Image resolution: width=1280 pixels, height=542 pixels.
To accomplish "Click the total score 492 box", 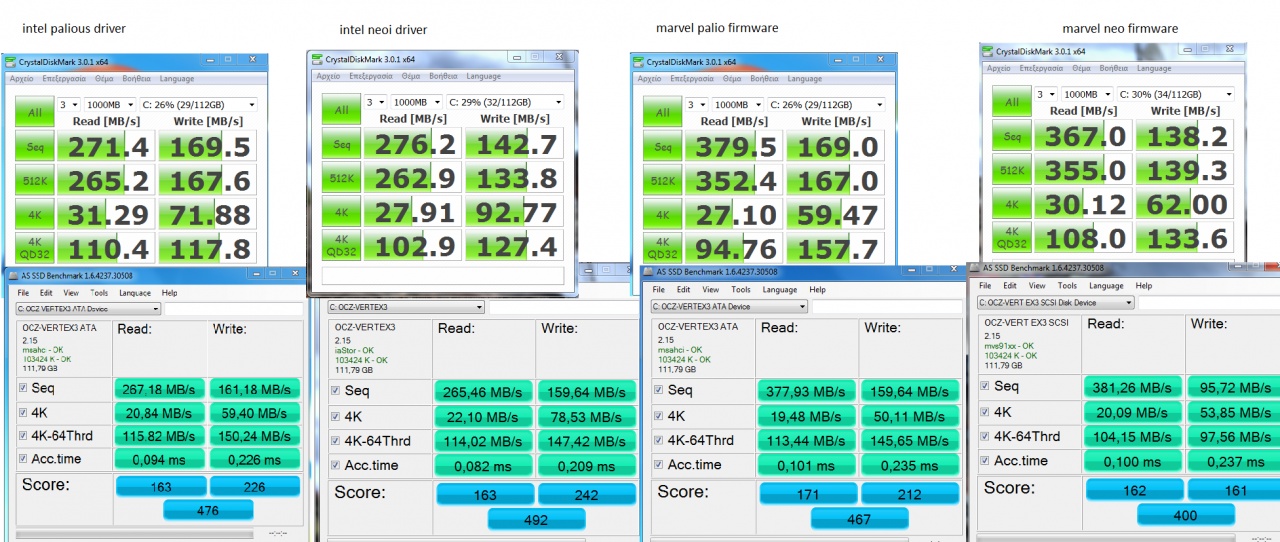I will click(x=535, y=519).
